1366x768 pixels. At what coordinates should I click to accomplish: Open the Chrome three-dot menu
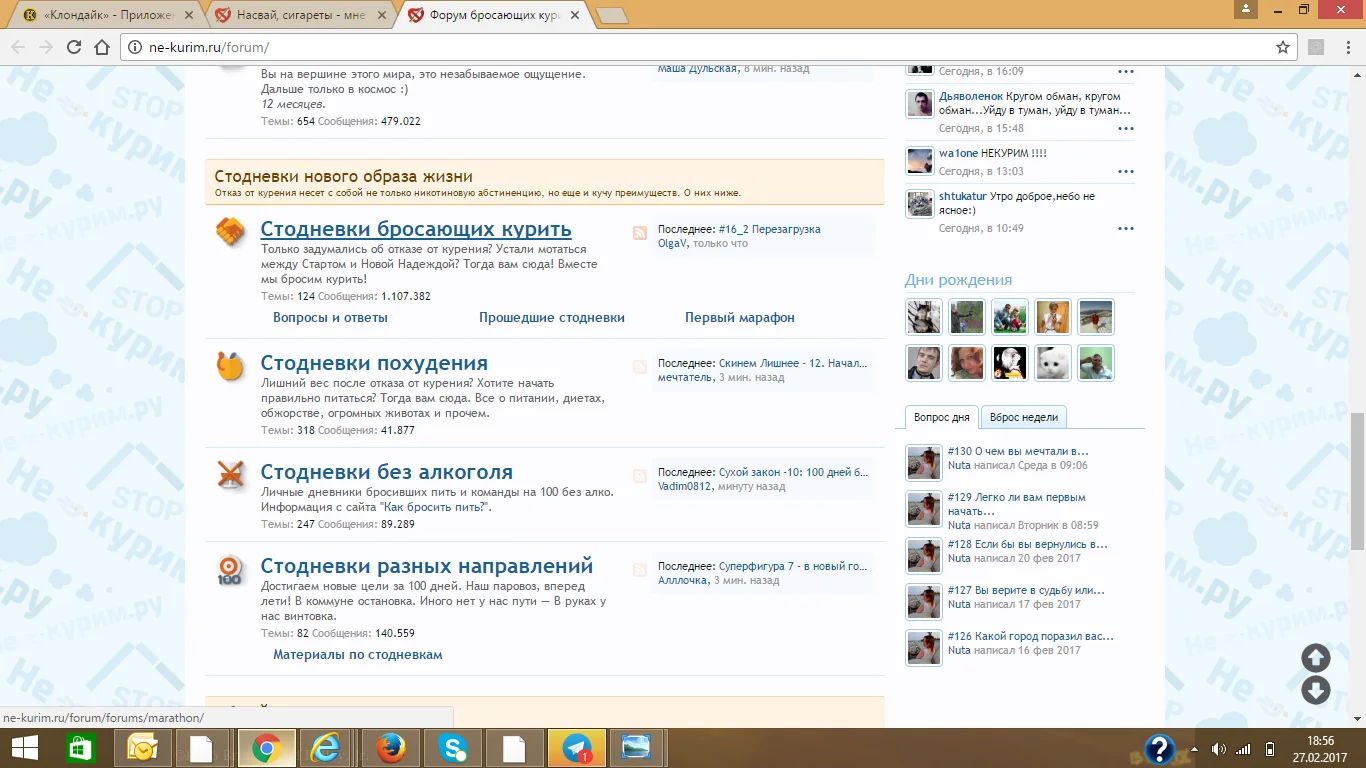[1348, 47]
